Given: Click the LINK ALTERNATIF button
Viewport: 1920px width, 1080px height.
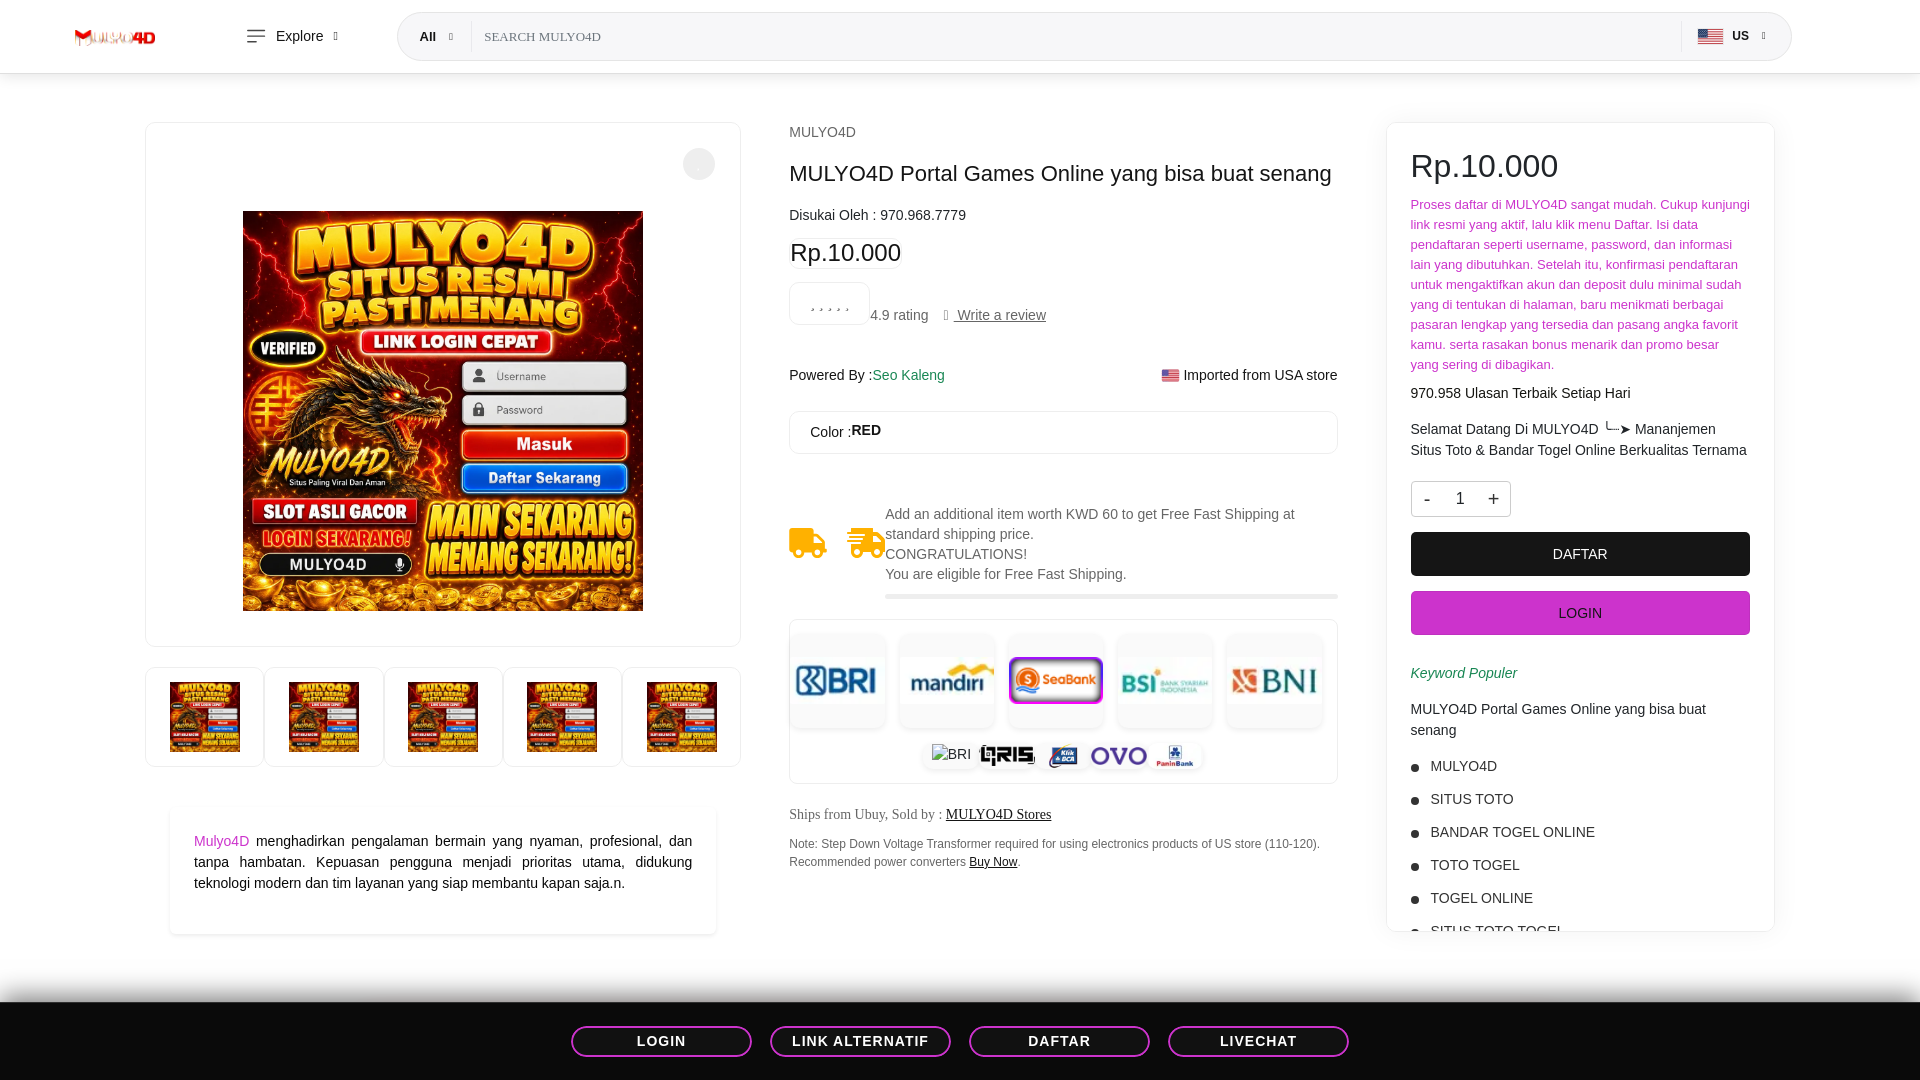Looking at the screenshot, I should click(860, 1041).
